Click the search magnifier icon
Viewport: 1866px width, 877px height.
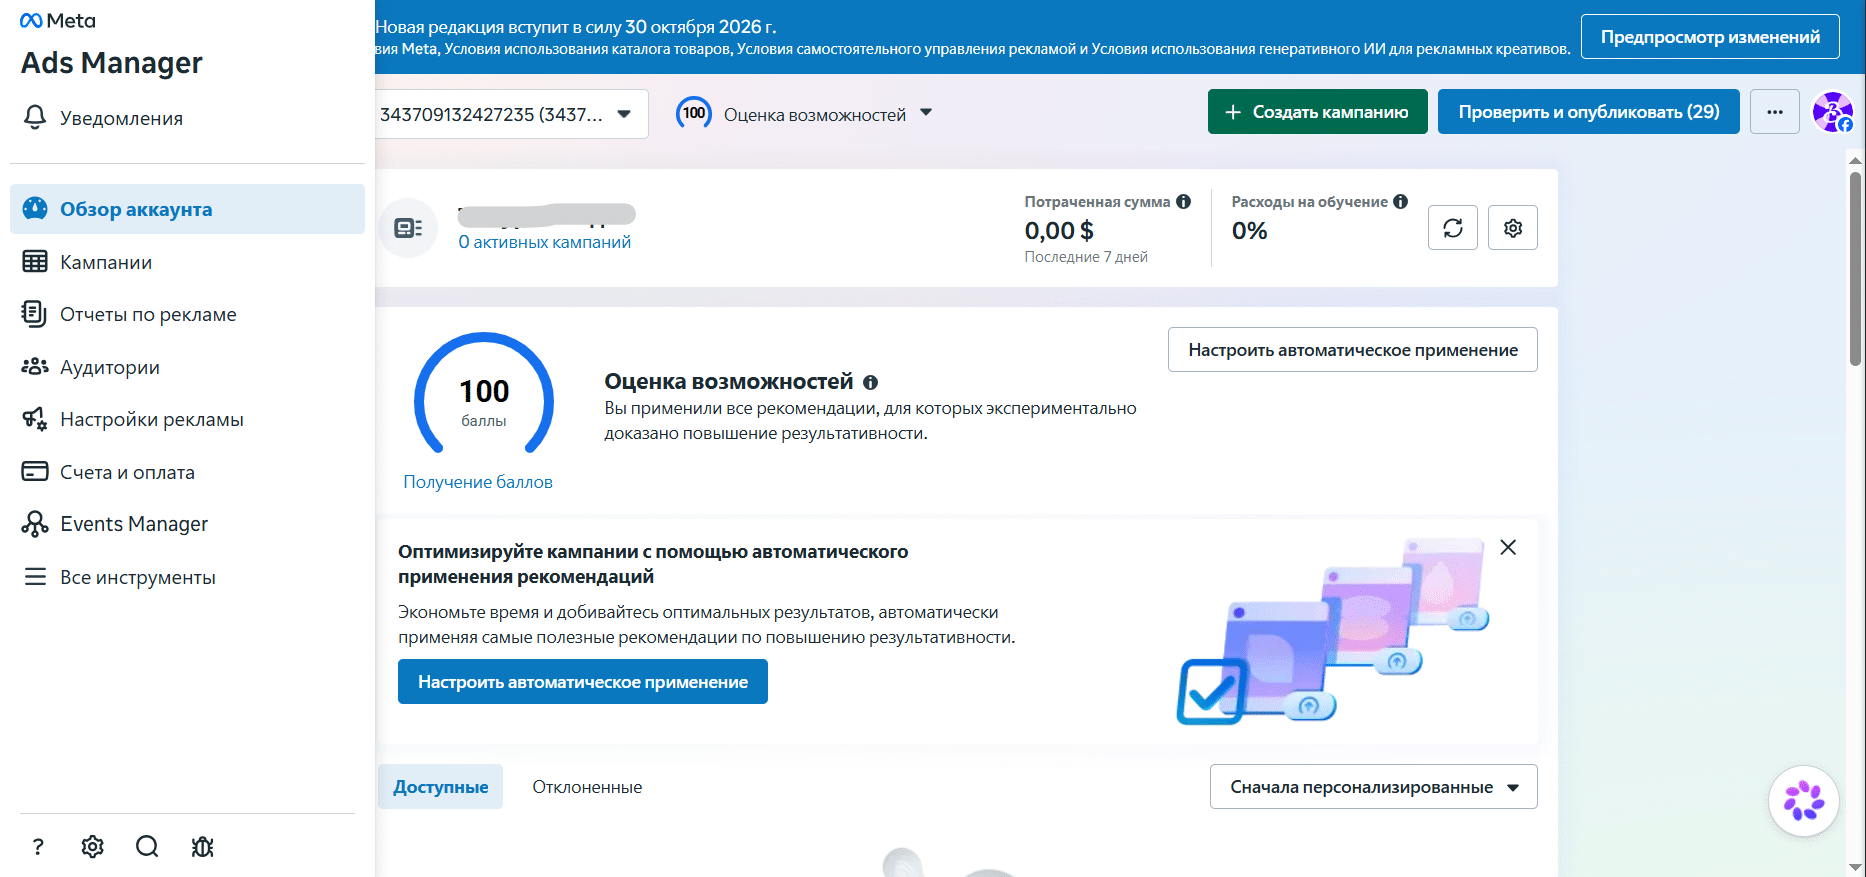tap(147, 847)
